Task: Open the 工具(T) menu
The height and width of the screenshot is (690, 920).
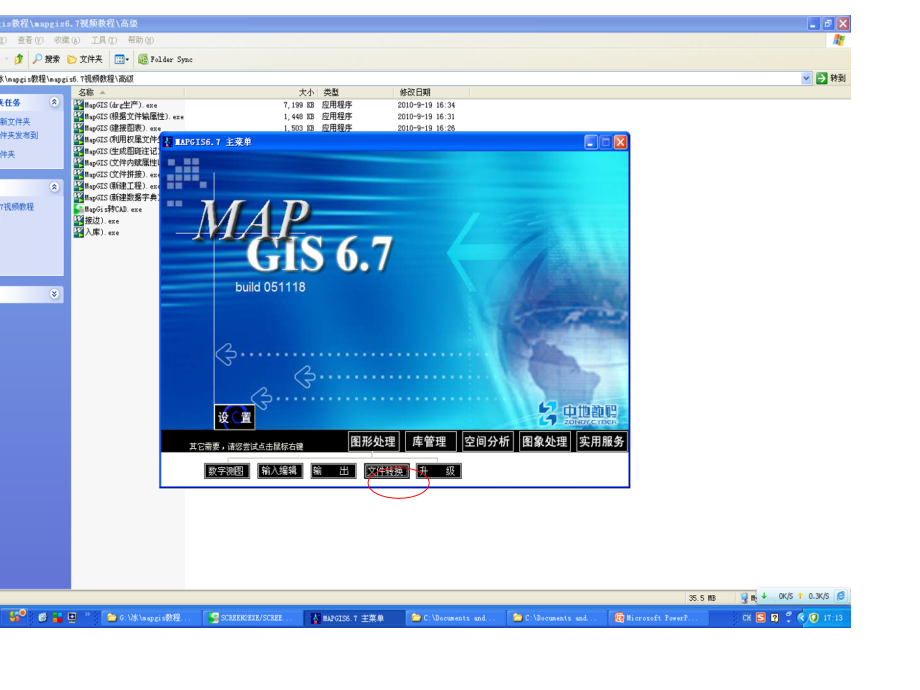Action: click(103, 40)
